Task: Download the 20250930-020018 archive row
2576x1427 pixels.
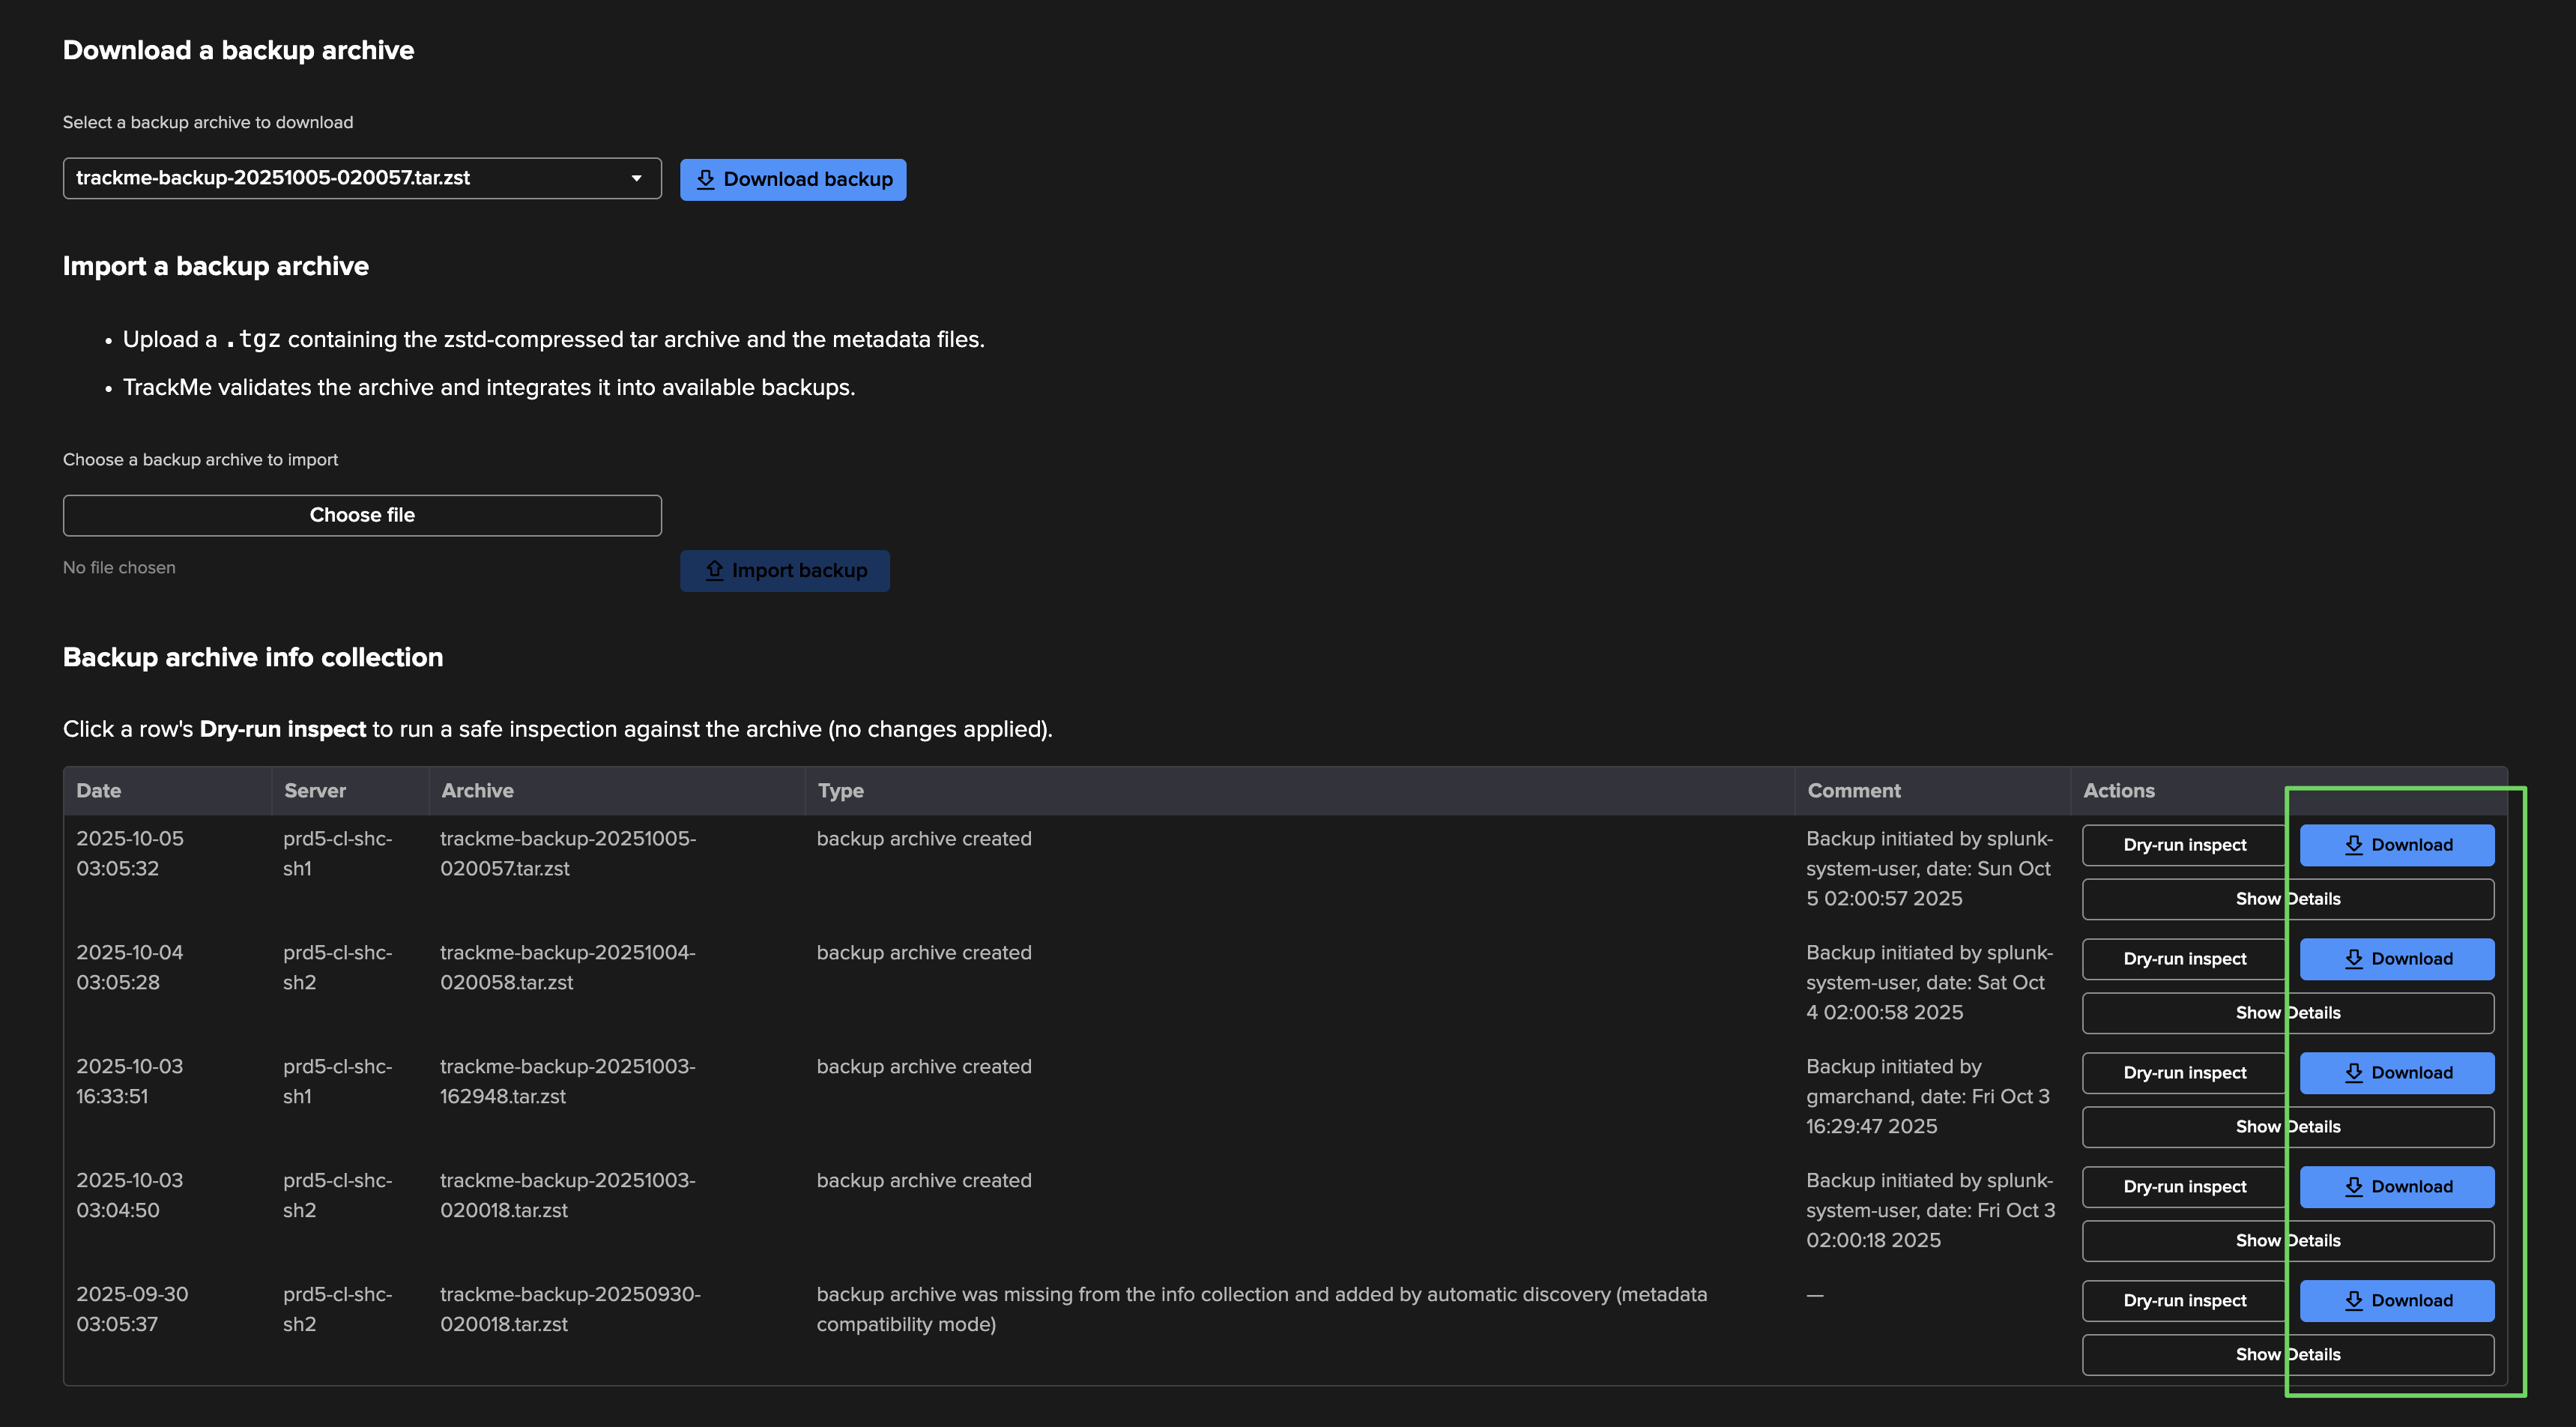Action: pos(2396,1301)
